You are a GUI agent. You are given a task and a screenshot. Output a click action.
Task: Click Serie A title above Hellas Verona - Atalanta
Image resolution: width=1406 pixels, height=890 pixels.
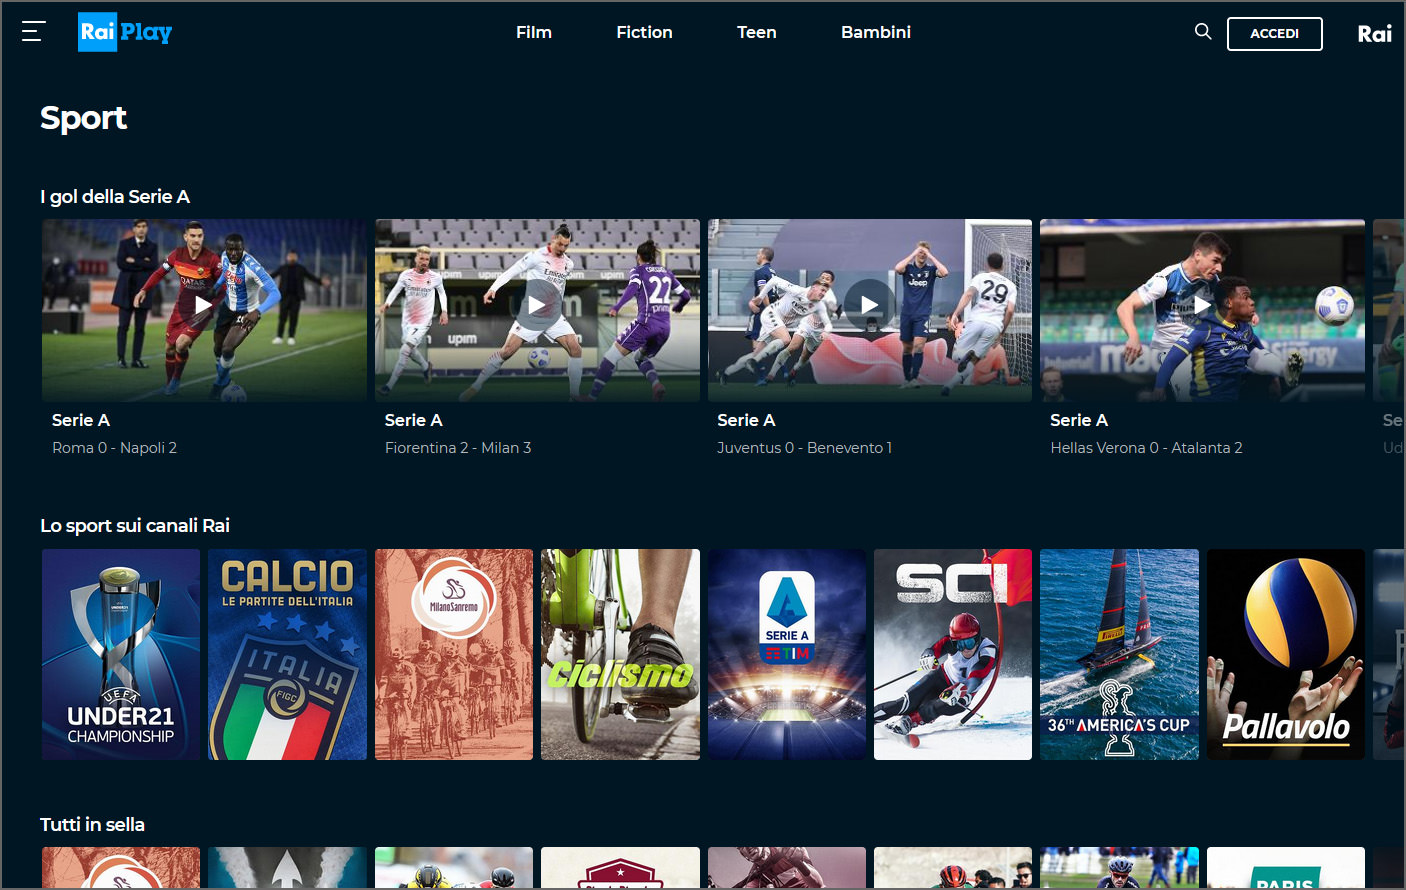(x=1079, y=420)
